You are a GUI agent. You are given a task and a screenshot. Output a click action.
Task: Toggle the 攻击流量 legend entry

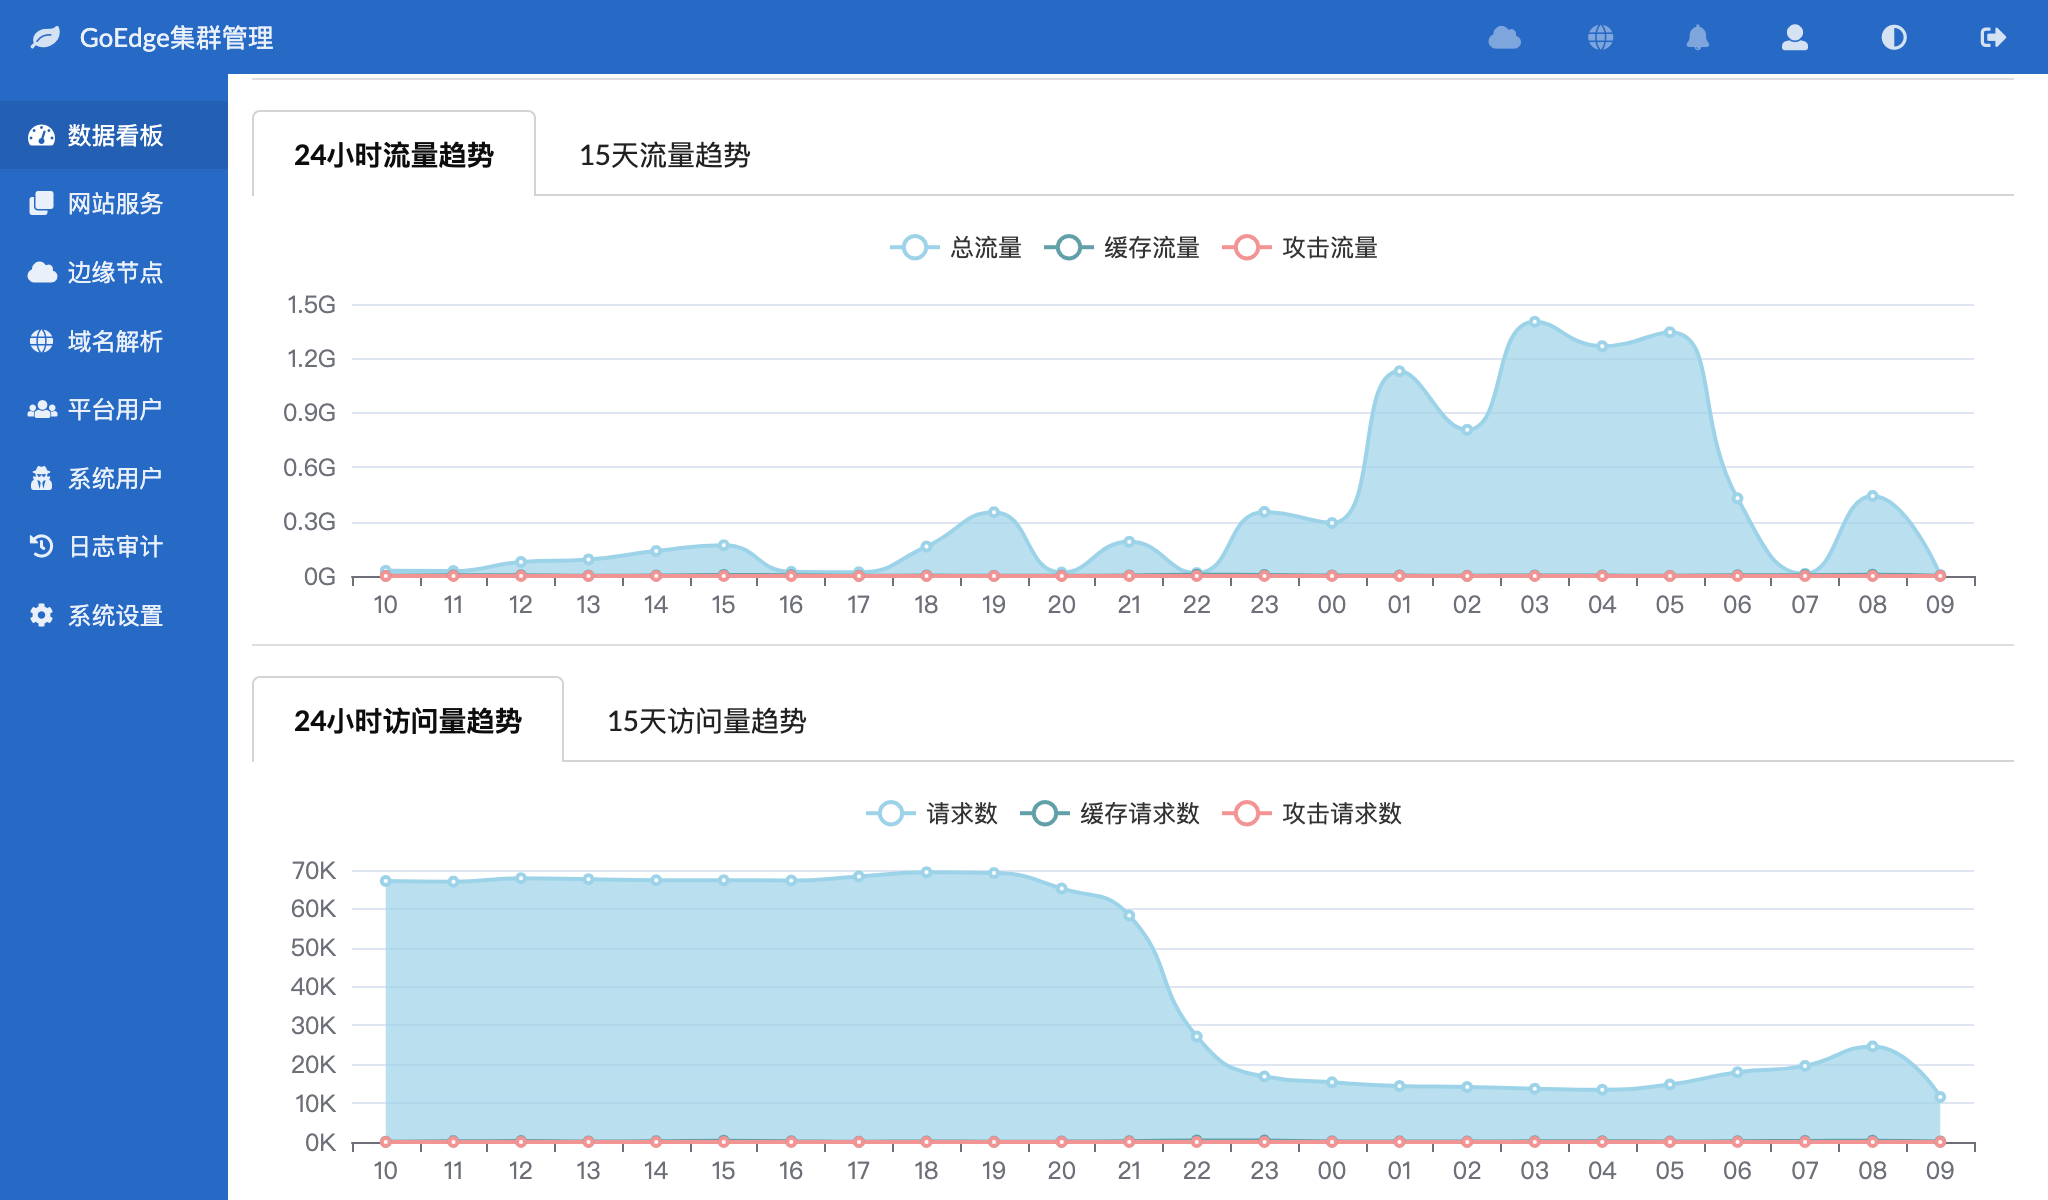pos(1310,248)
